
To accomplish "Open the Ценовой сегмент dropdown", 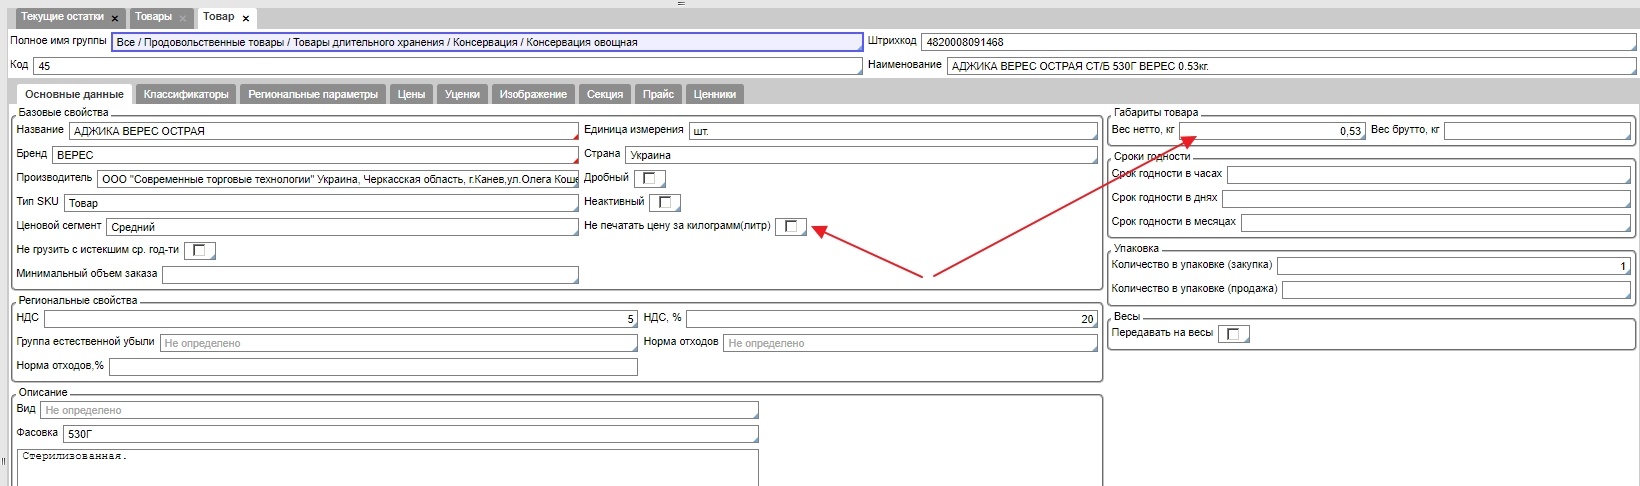I will (342, 227).
